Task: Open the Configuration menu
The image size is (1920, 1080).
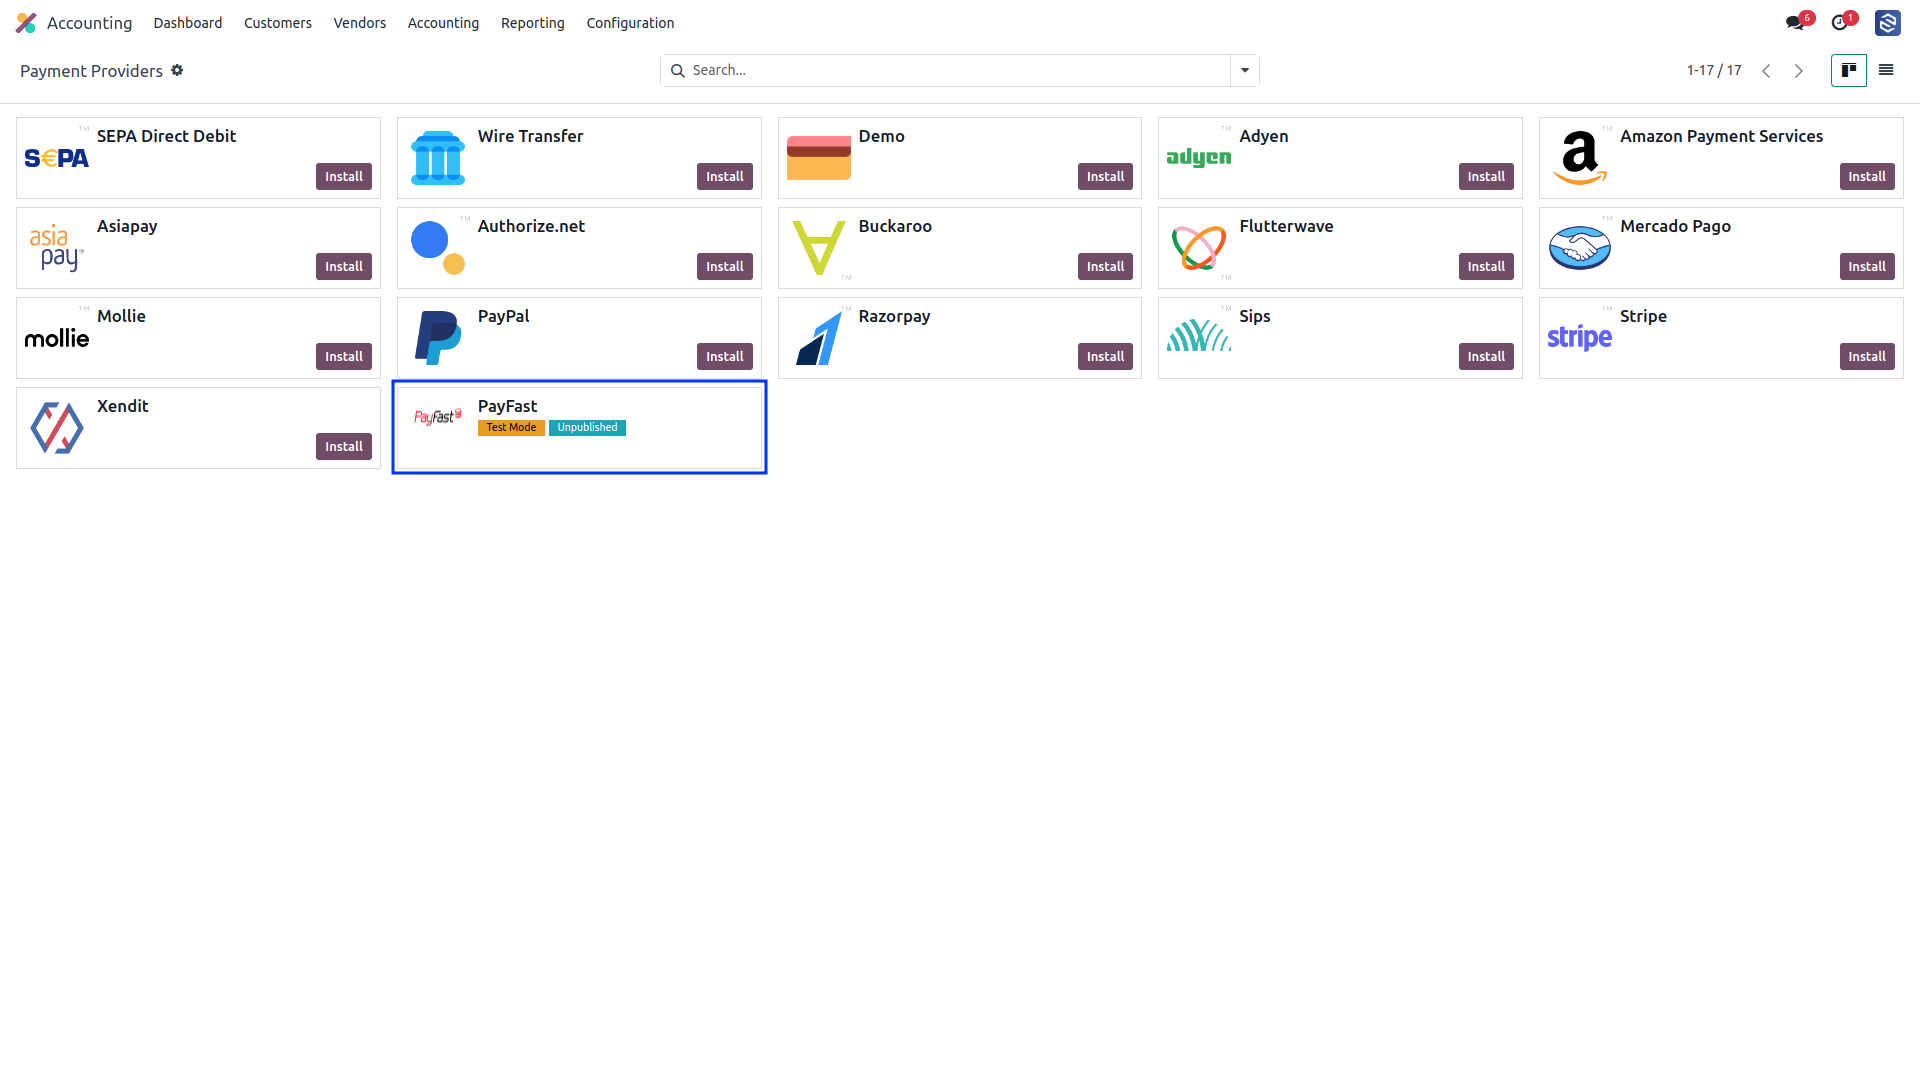Action: (630, 23)
